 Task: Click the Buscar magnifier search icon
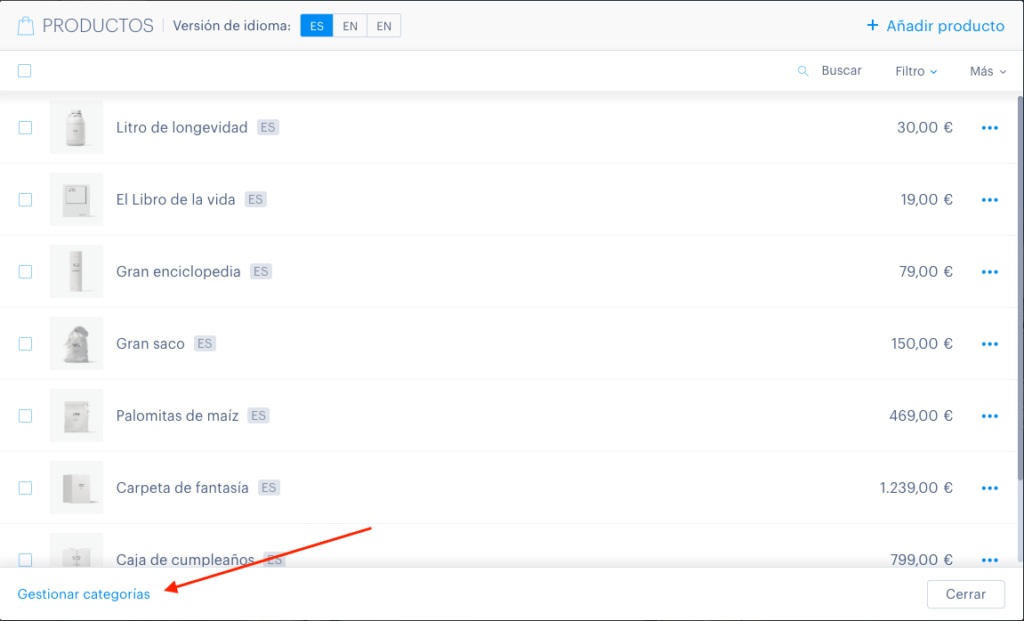pyautogui.click(x=803, y=71)
